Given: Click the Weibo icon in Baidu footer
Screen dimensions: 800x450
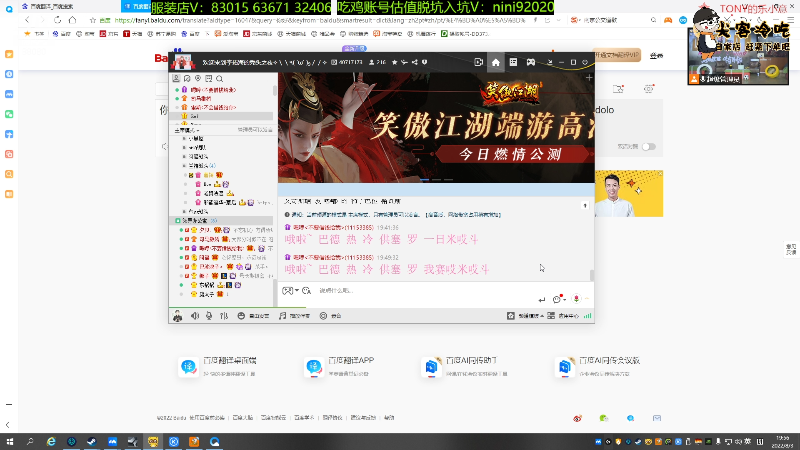Looking at the screenshot, I should pyautogui.click(x=577, y=418).
